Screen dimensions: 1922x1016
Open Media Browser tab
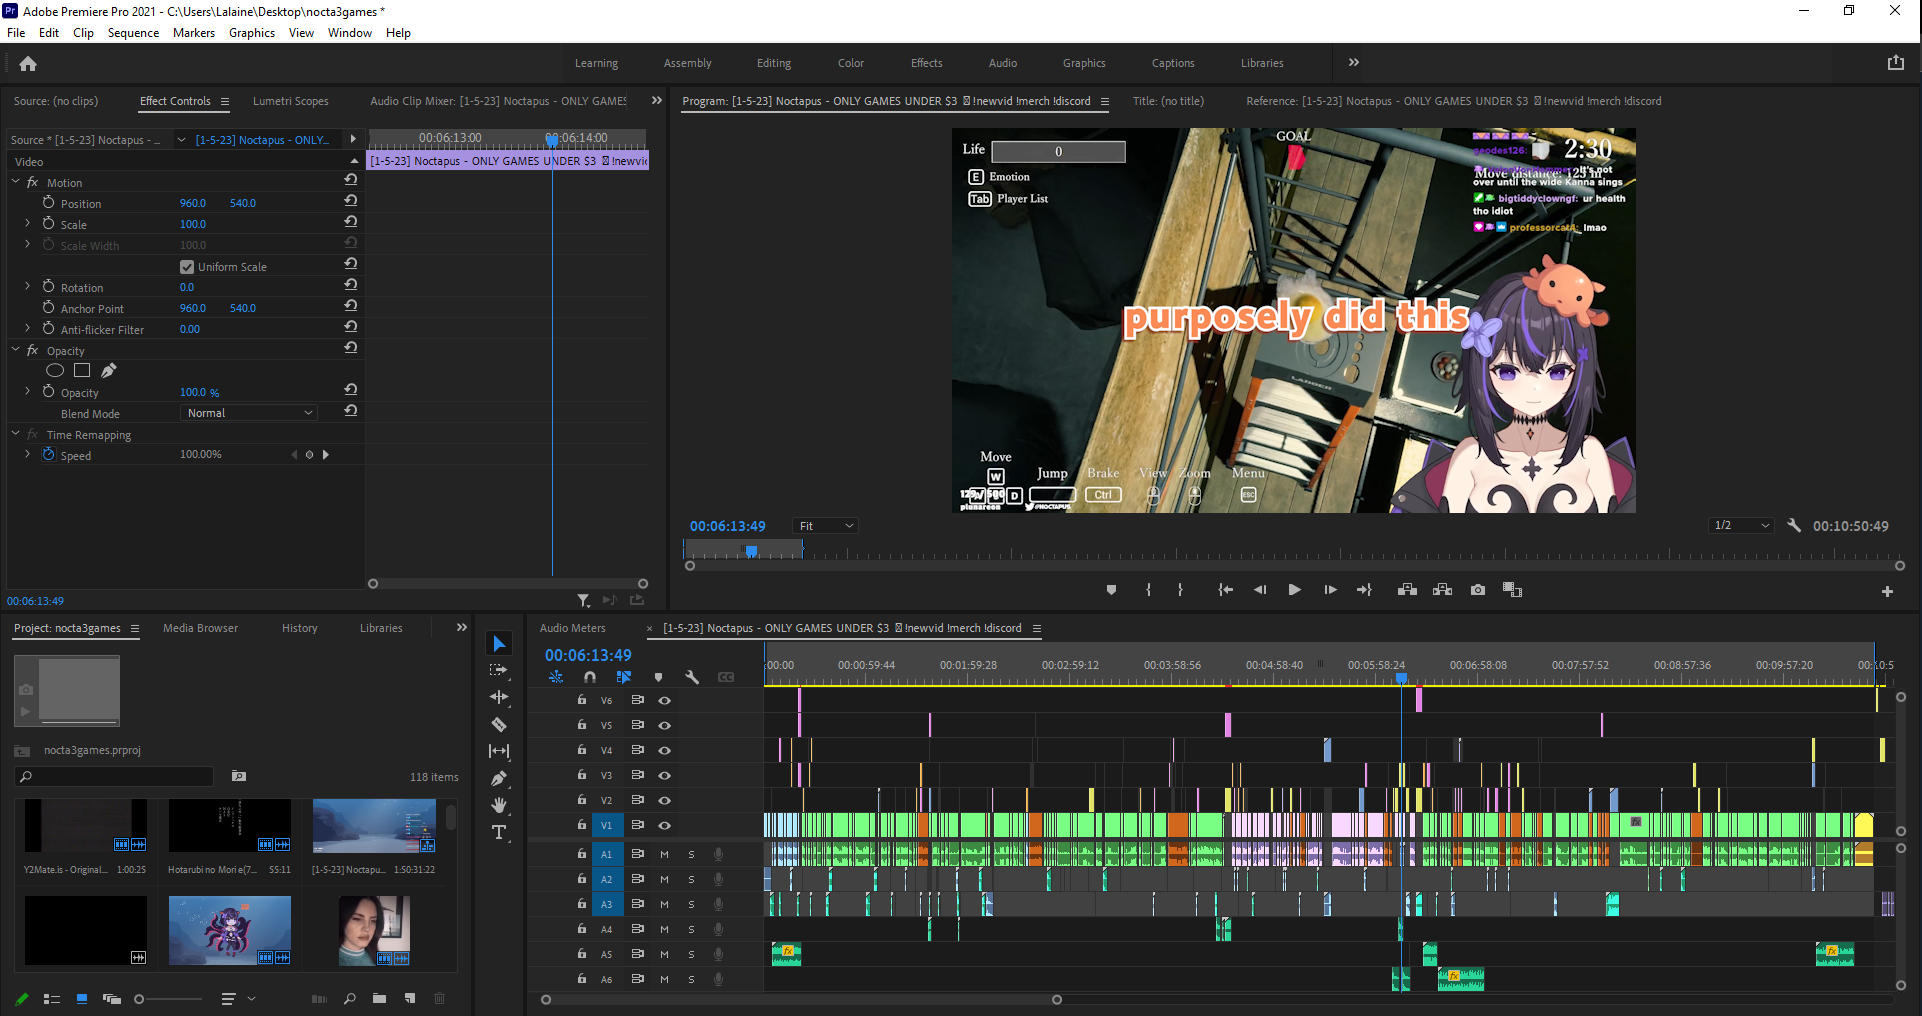click(x=201, y=628)
